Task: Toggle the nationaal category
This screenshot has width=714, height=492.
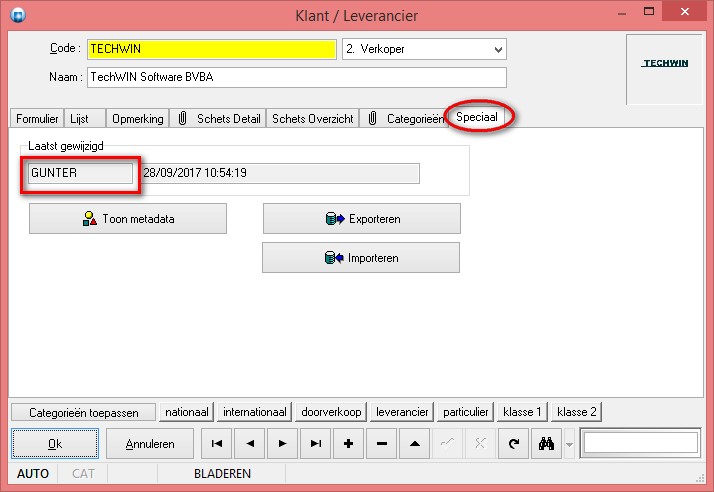Action: click(x=187, y=412)
